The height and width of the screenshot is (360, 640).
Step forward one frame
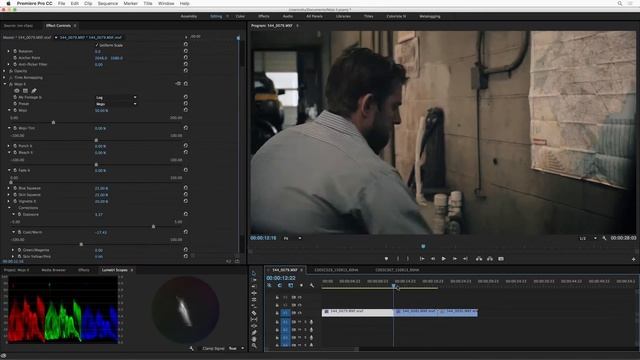tap(455, 259)
